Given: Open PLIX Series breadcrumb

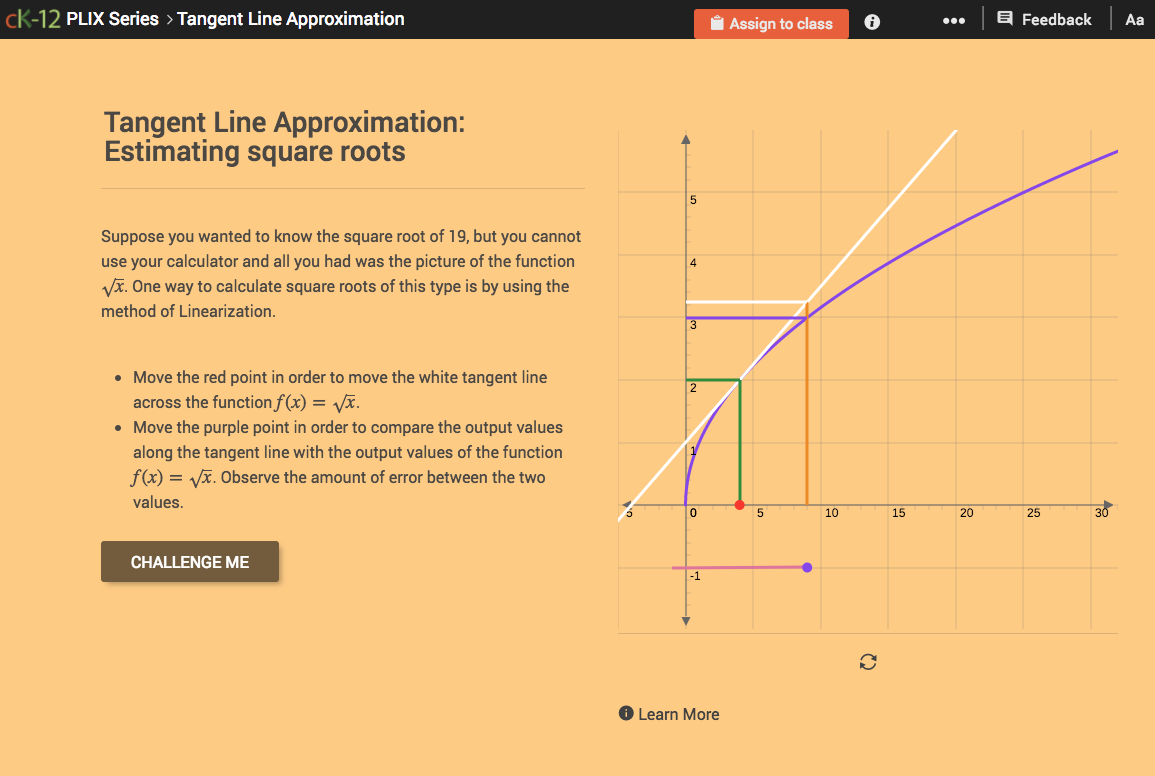Looking at the screenshot, I should click(x=112, y=18).
